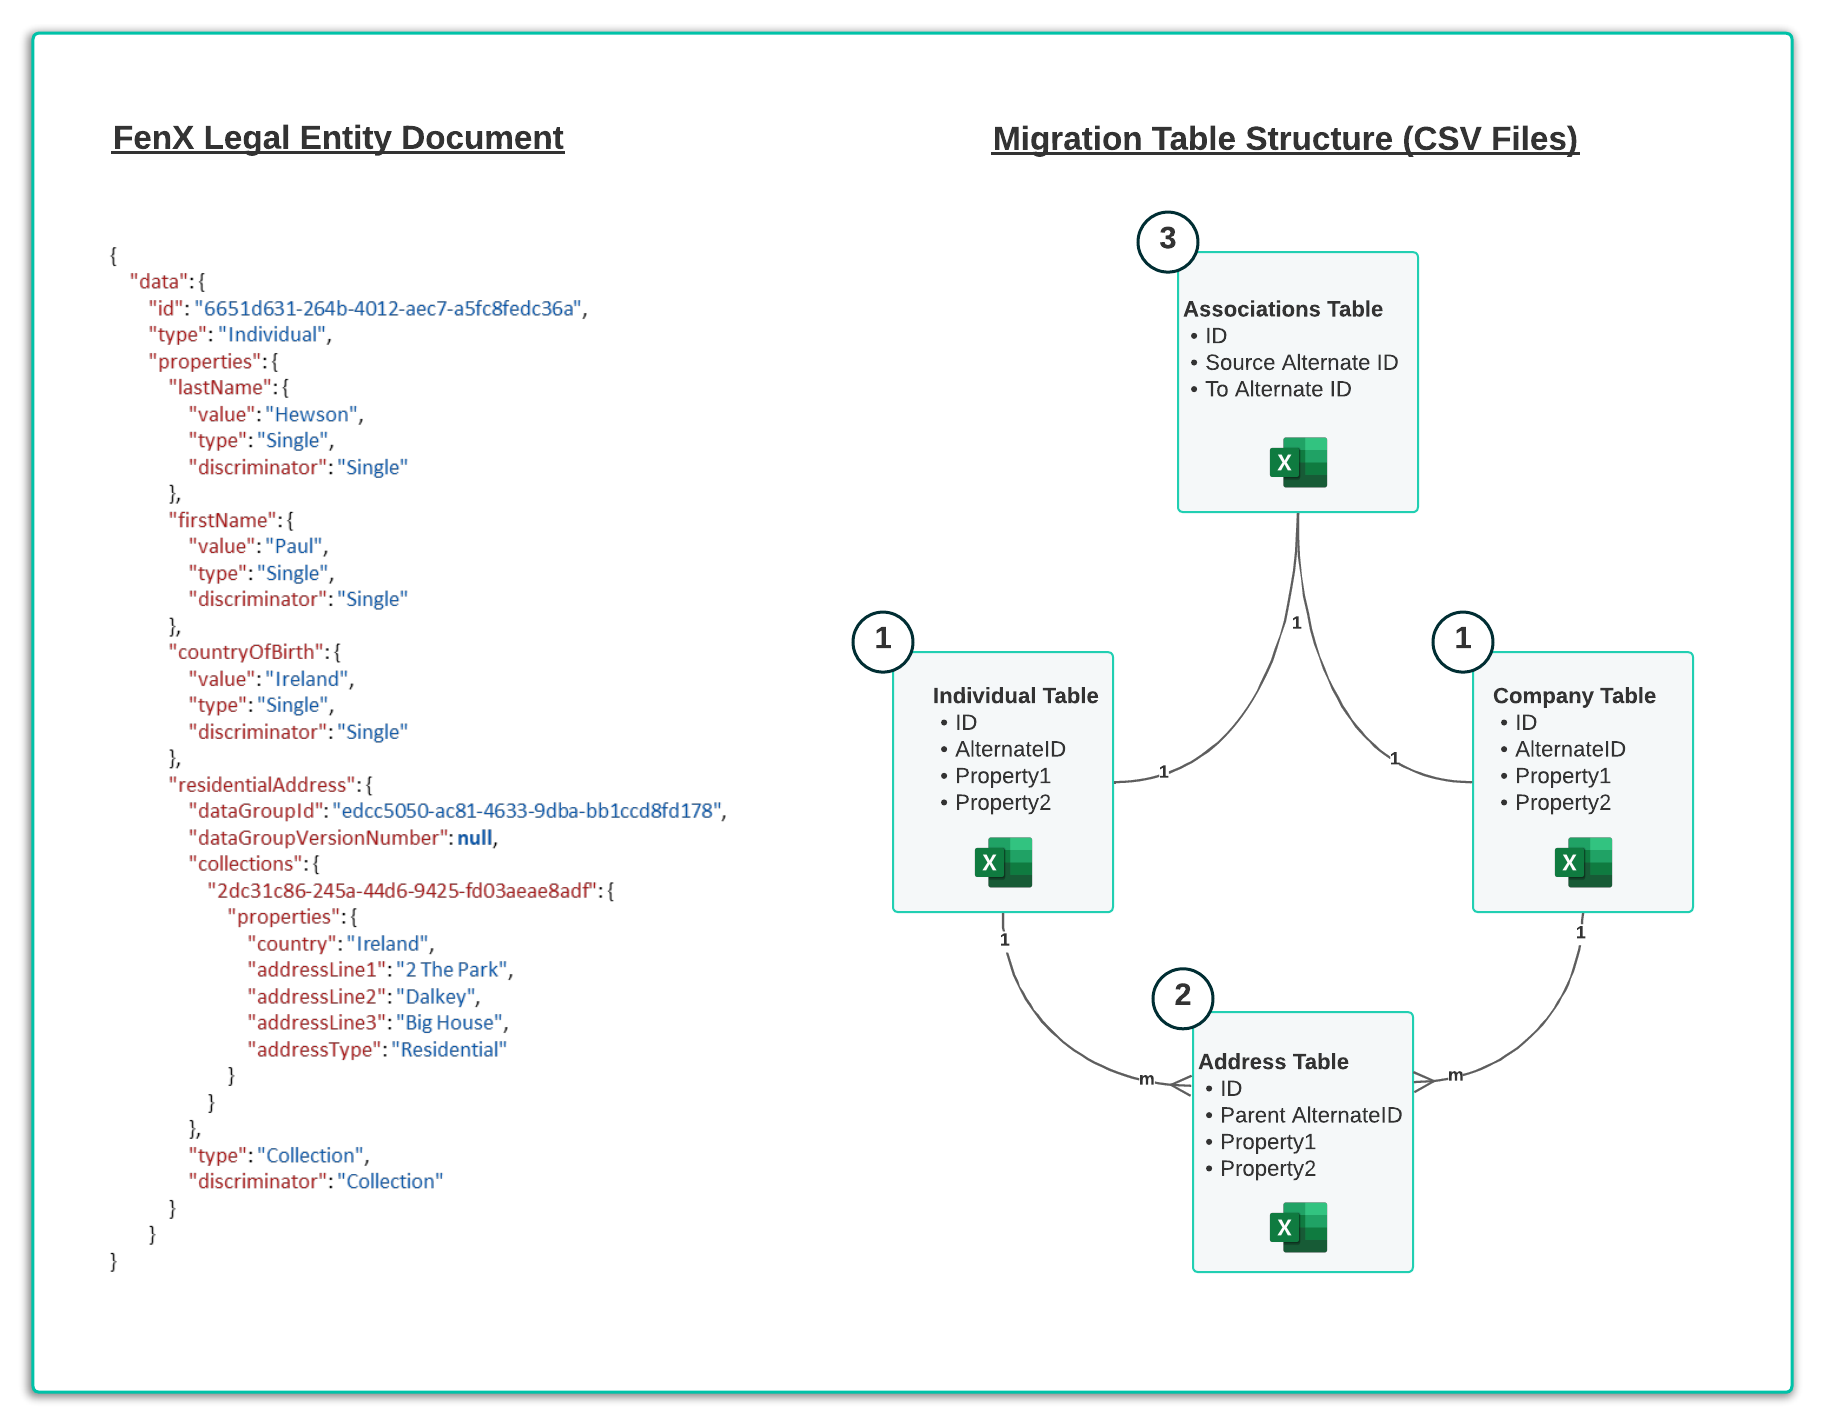Click the "Residential" addressType value

click(449, 1050)
